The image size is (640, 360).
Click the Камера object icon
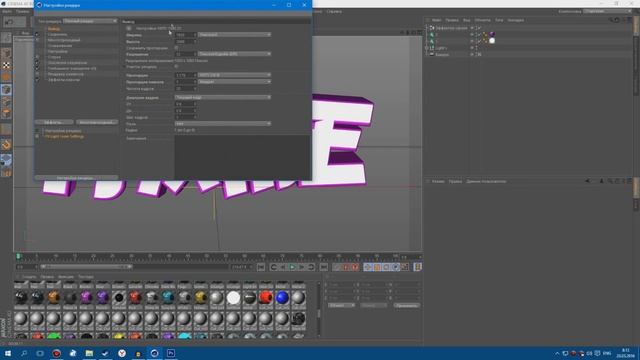(x=432, y=54)
